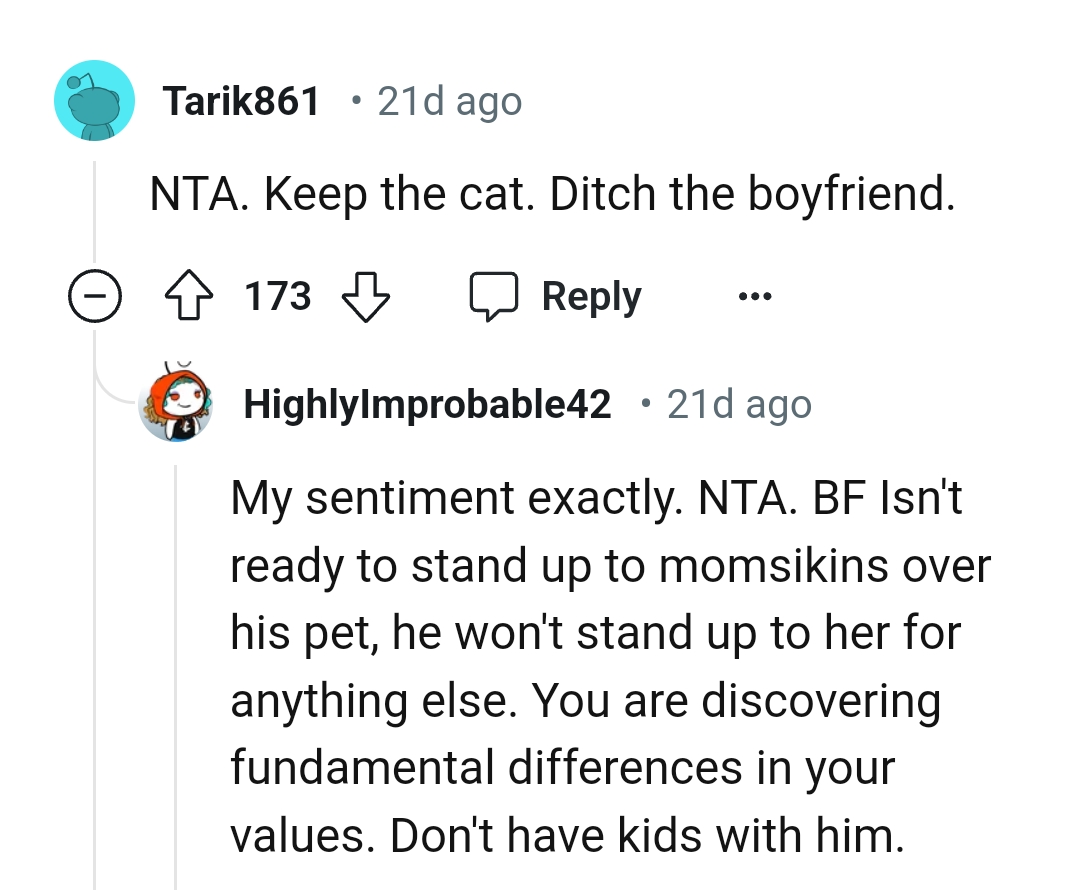Open the comment overflow menu (three dots)
Image resolution: width=1080 pixels, height=890 pixels.
tap(756, 295)
